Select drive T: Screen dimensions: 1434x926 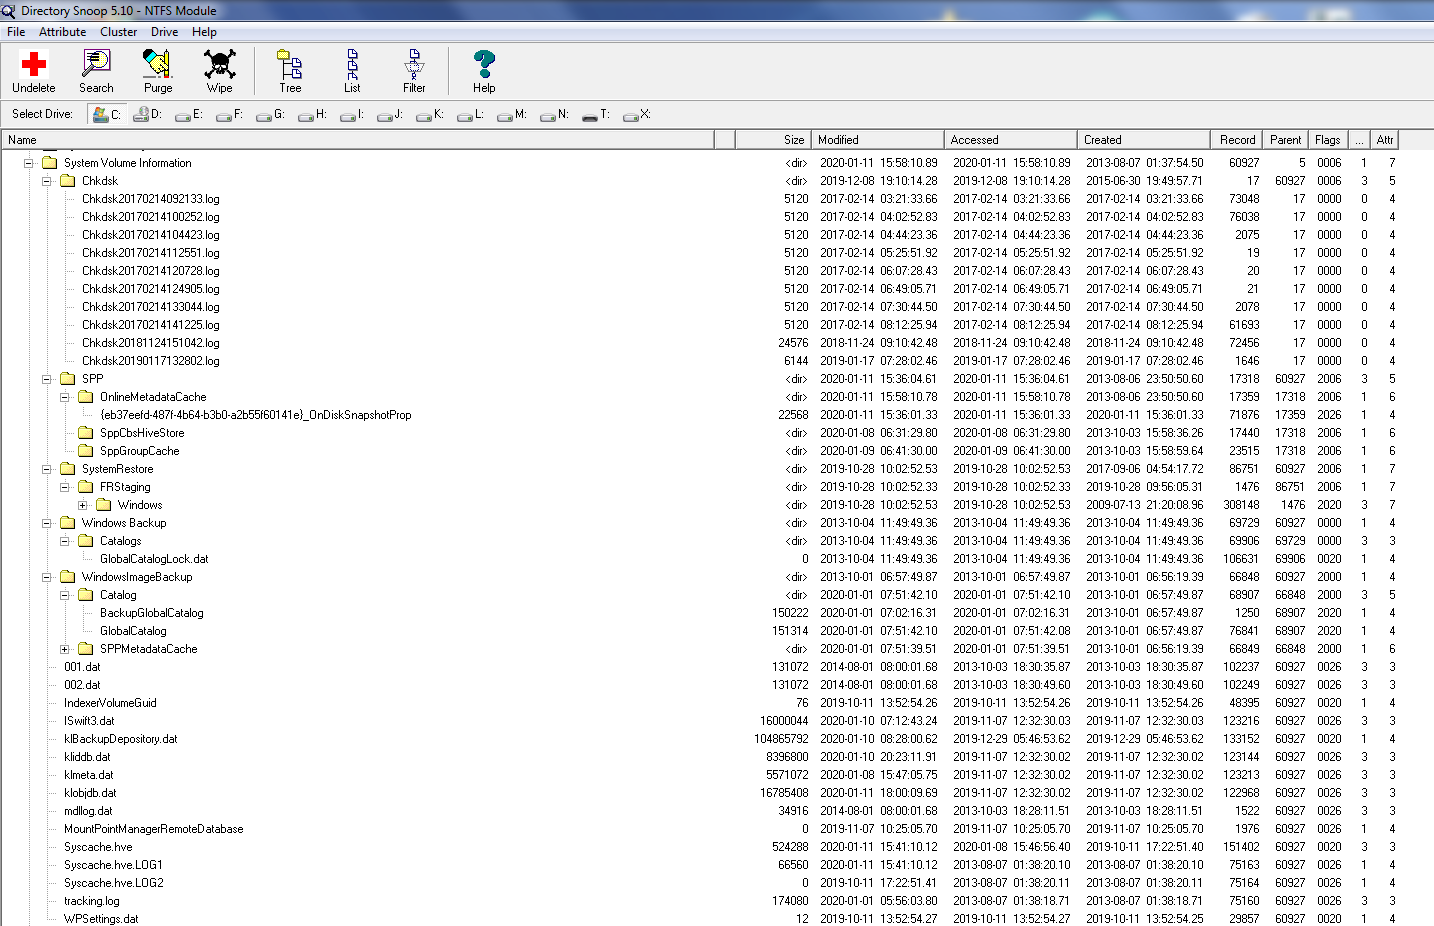click(x=595, y=114)
